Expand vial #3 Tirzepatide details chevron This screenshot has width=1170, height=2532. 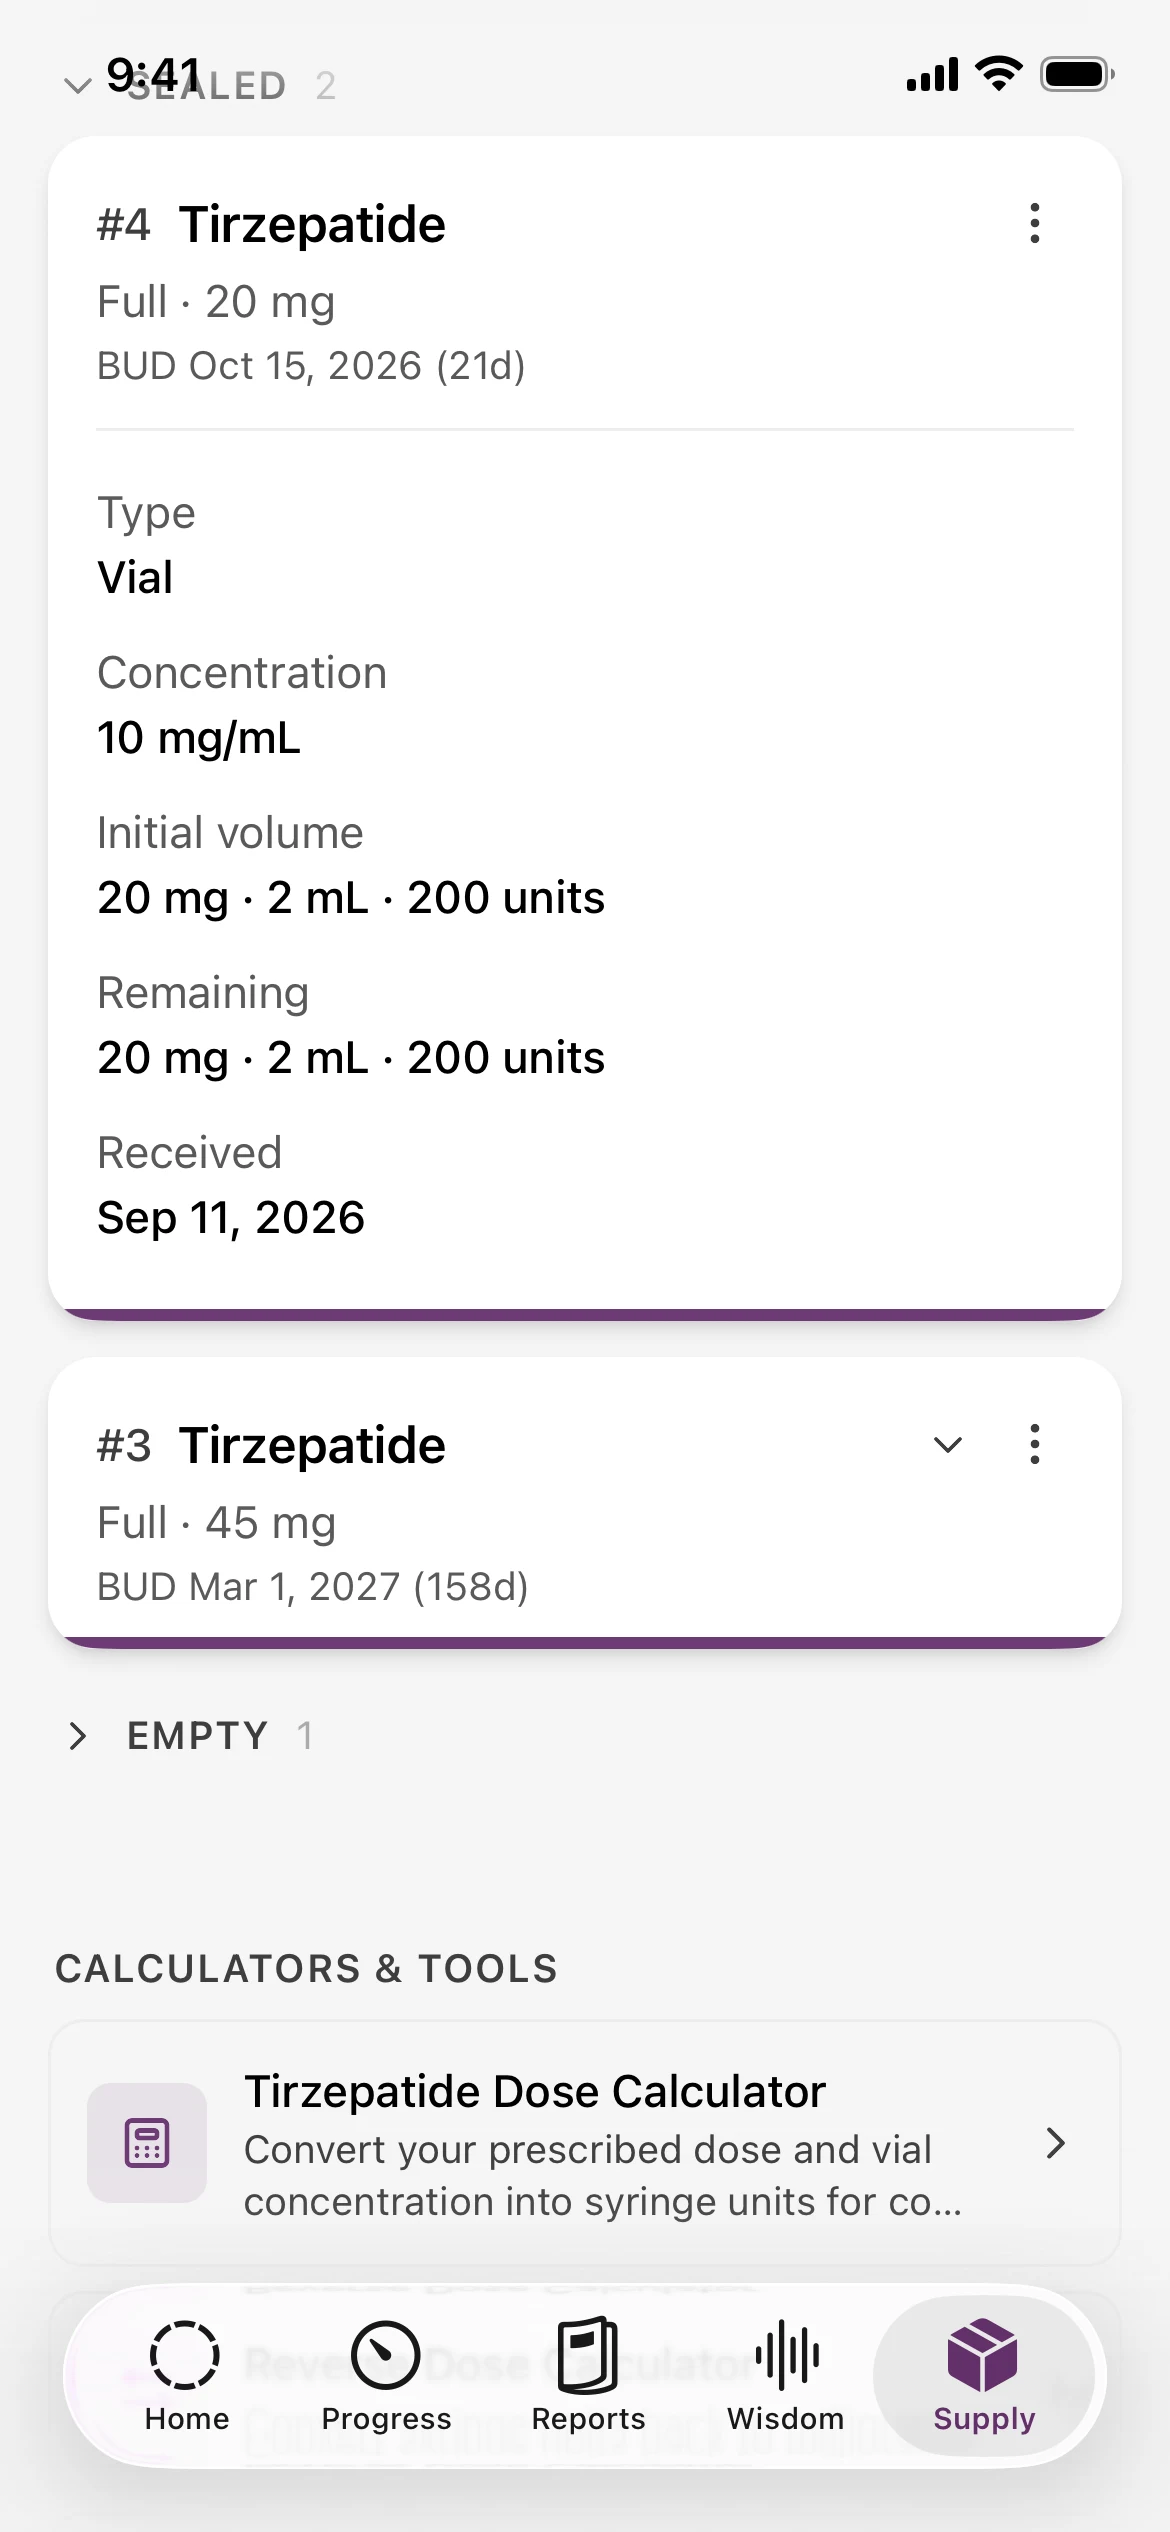click(947, 1444)
